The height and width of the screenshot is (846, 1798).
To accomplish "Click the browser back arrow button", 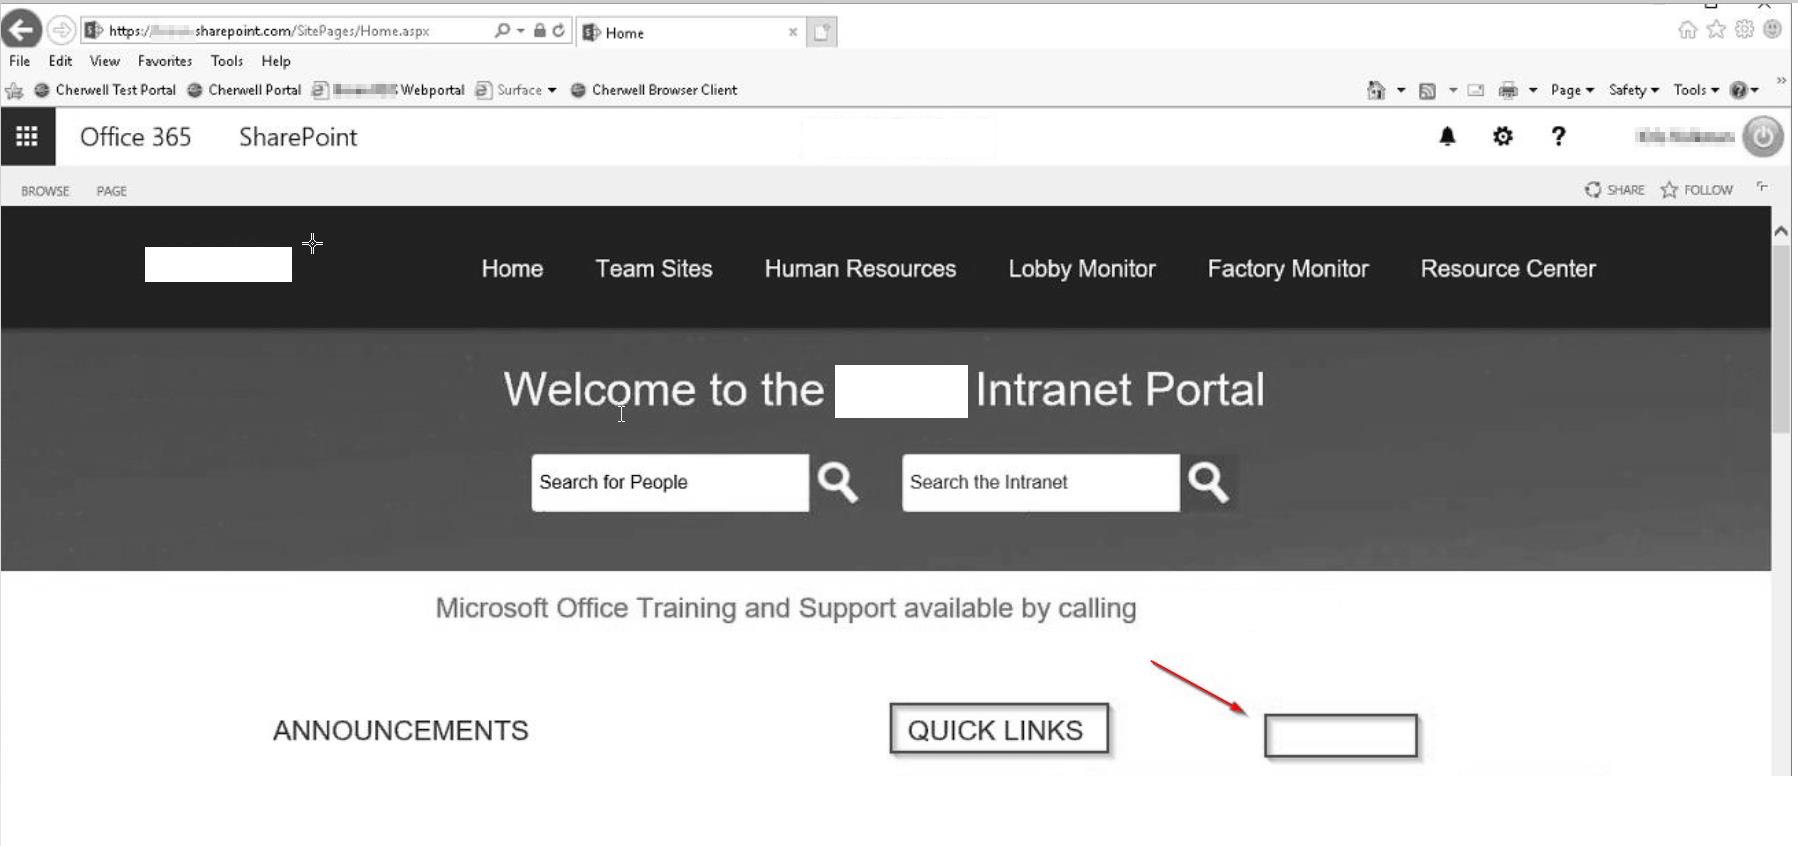I will [22, 30].
